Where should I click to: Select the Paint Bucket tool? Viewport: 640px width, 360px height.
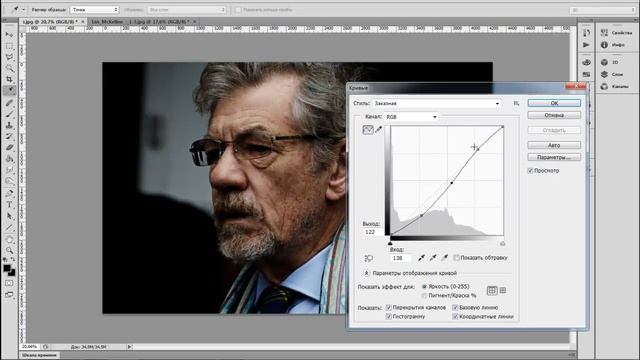pos(9,158)
